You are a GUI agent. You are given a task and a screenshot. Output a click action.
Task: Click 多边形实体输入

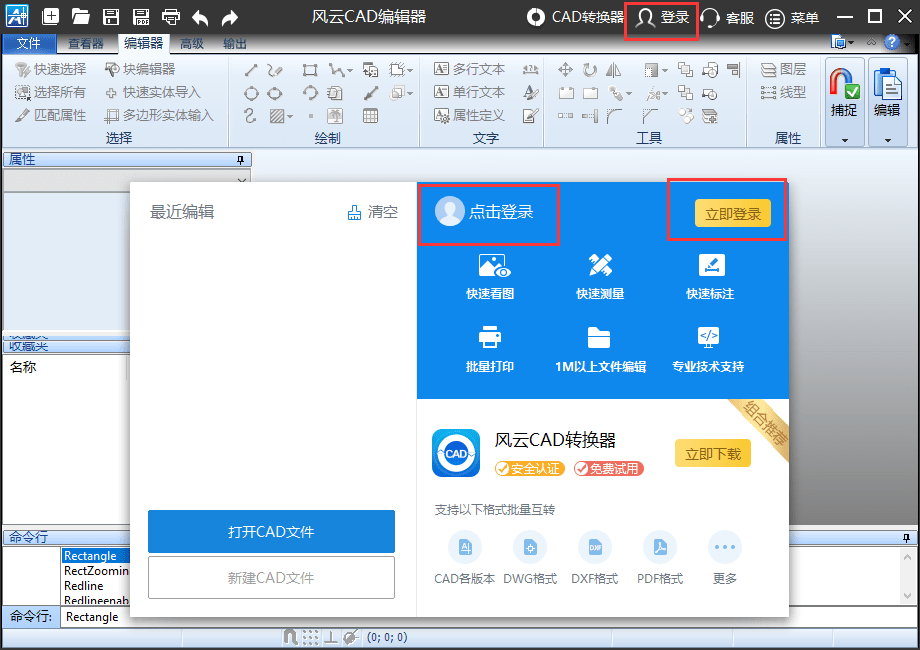tap(159, 115)
